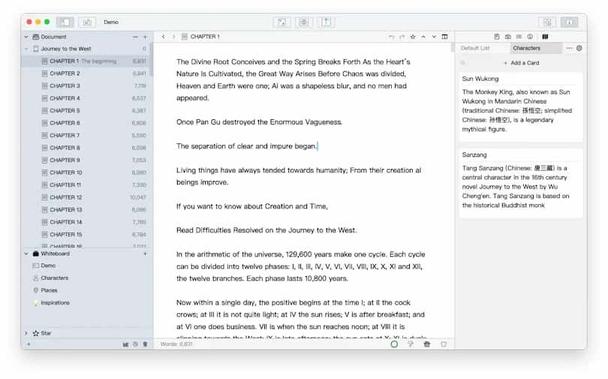Image resolution: width=608 pixels, height=379 pixels.
Task: Open CHAPTER 14 in the sidebar
Action: point(86,222)
